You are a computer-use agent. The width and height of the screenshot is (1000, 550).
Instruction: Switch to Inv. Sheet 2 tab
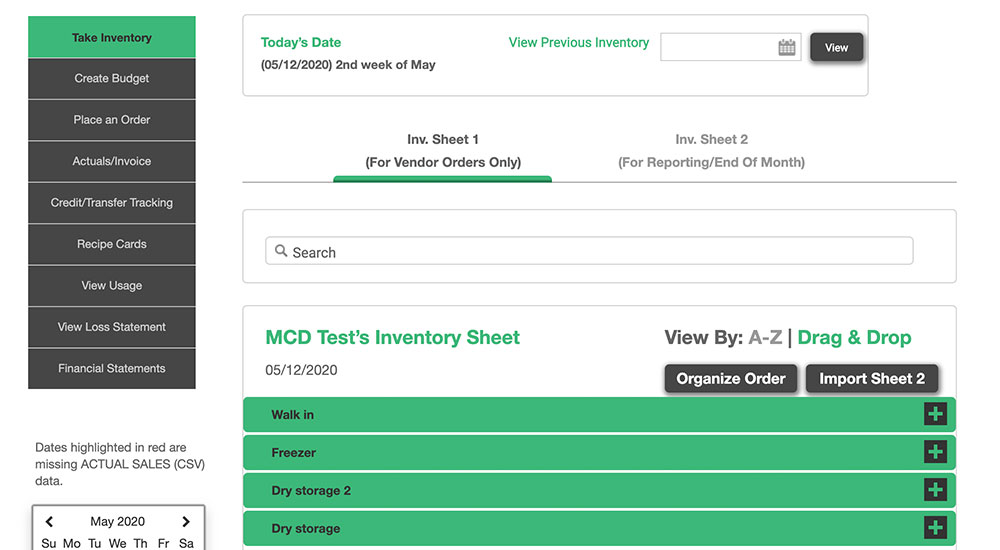[x=711, y=151]
